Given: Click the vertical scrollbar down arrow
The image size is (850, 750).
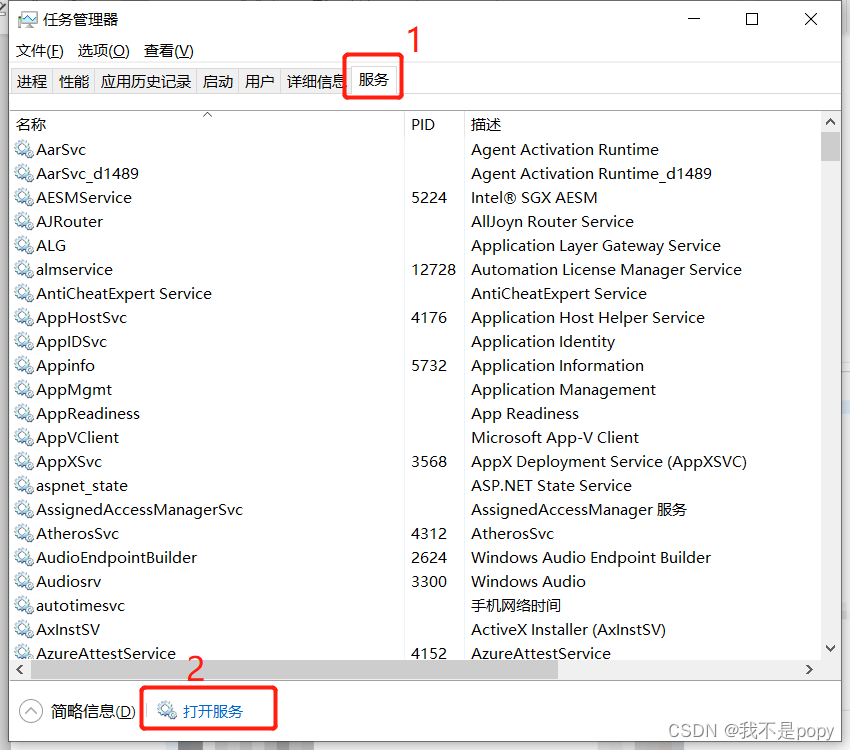Looking at the screenshot, I should pos(830,648).
